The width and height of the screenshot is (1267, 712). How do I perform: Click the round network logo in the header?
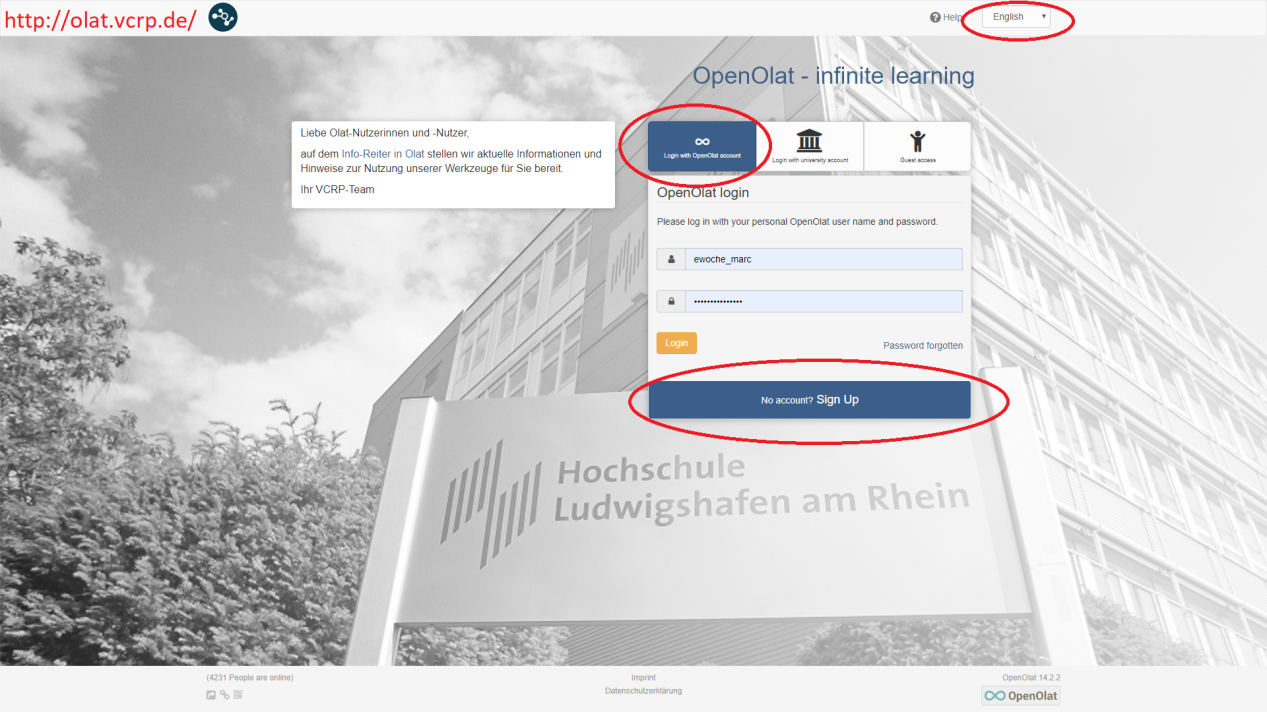coord(223,17)
